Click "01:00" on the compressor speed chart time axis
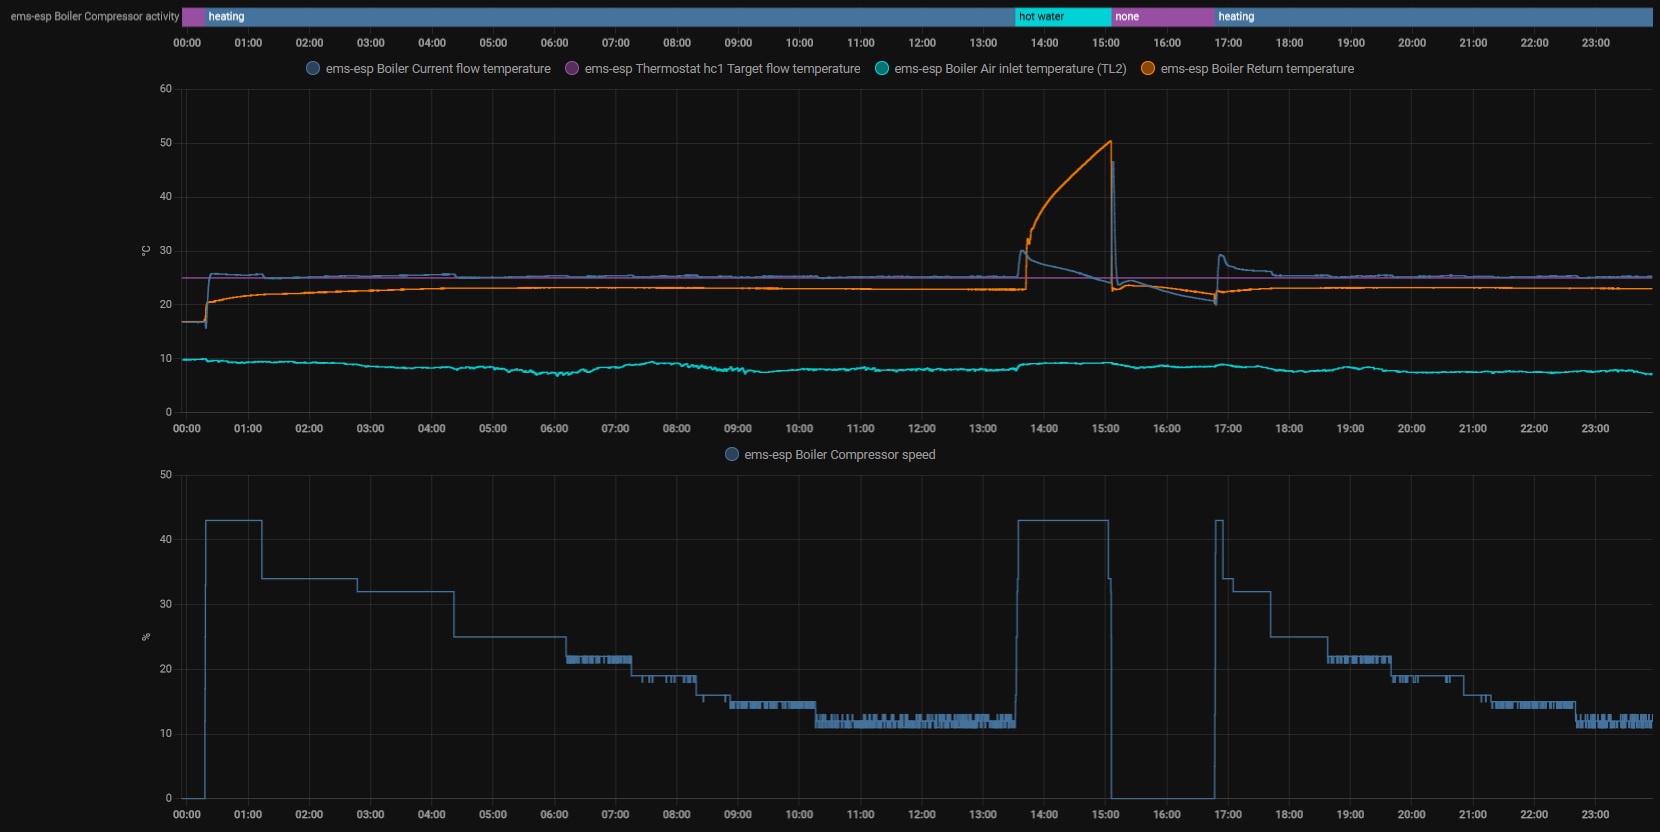The image size is (1660, 832). (x=248, y=815)
